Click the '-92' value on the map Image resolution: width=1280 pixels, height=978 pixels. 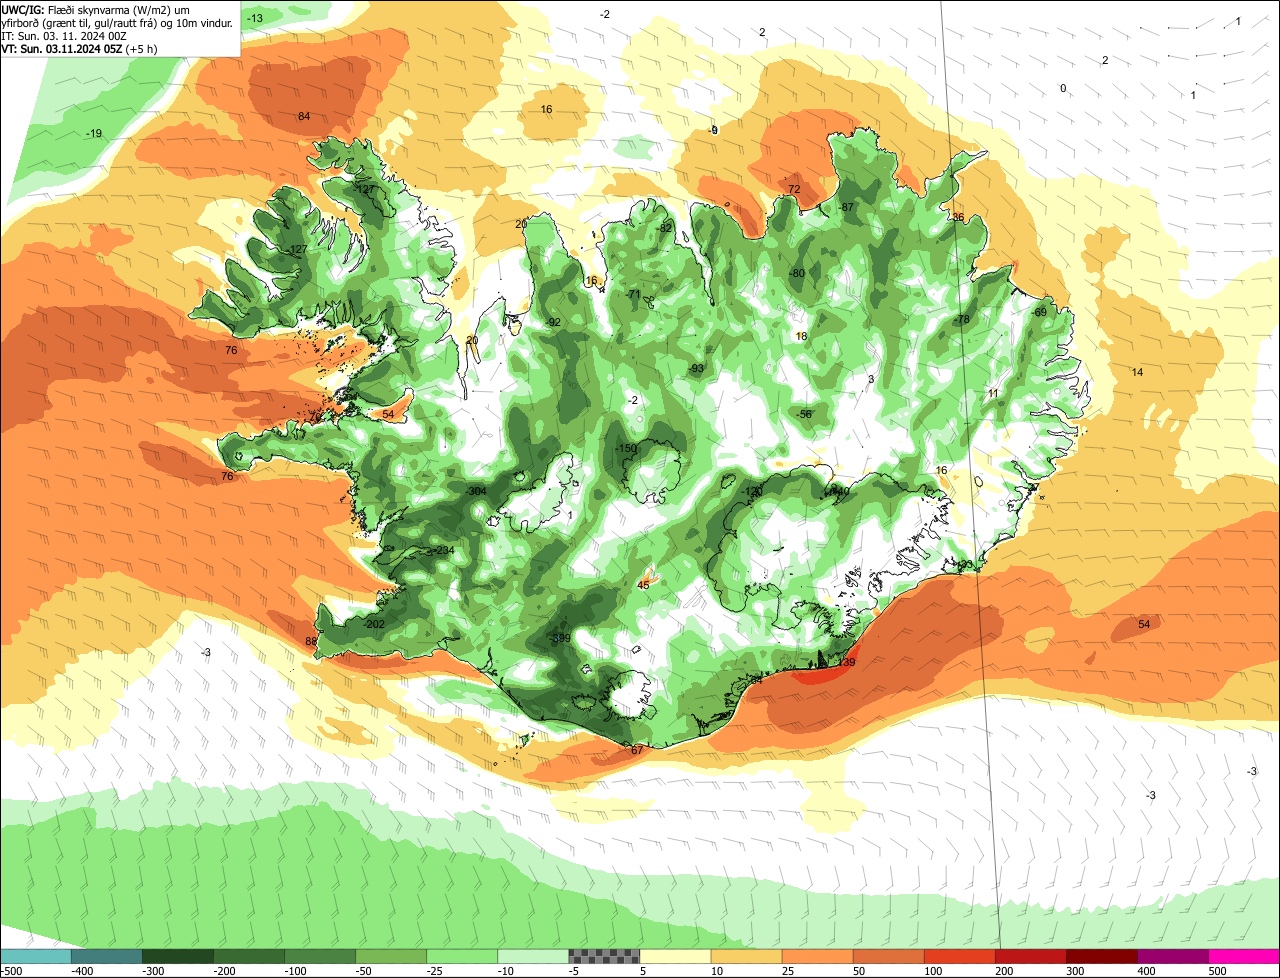[553, 322]
